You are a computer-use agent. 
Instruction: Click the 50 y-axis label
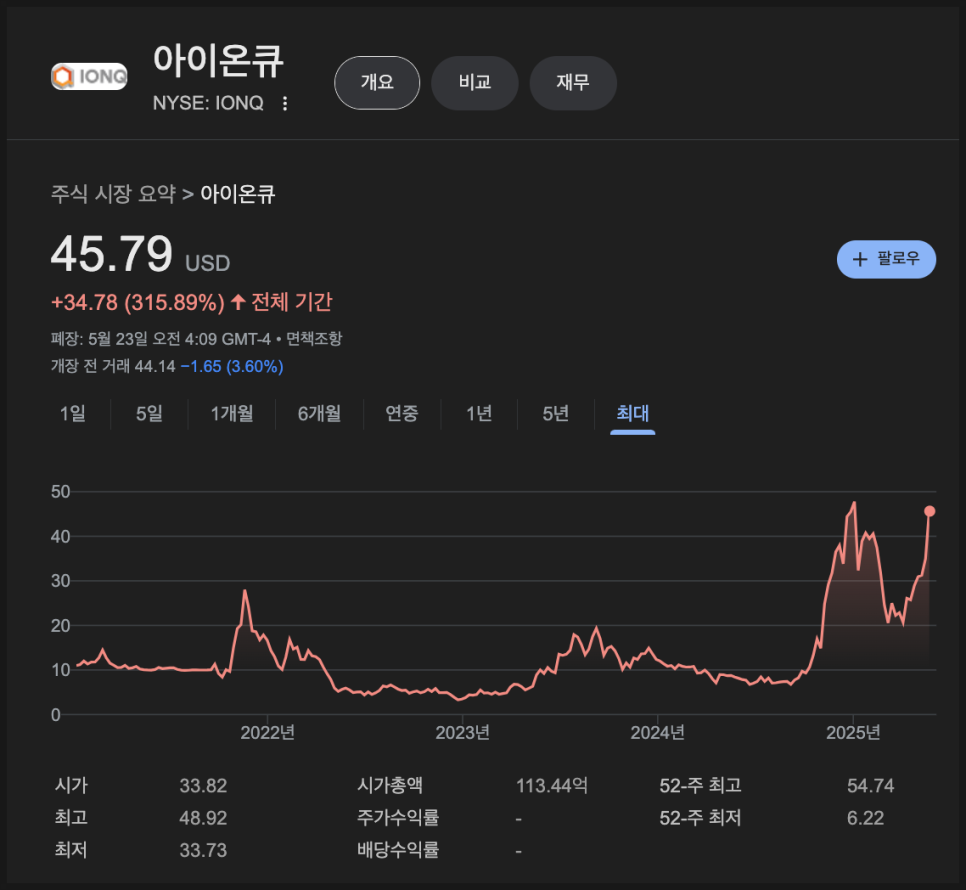[60, 492]
